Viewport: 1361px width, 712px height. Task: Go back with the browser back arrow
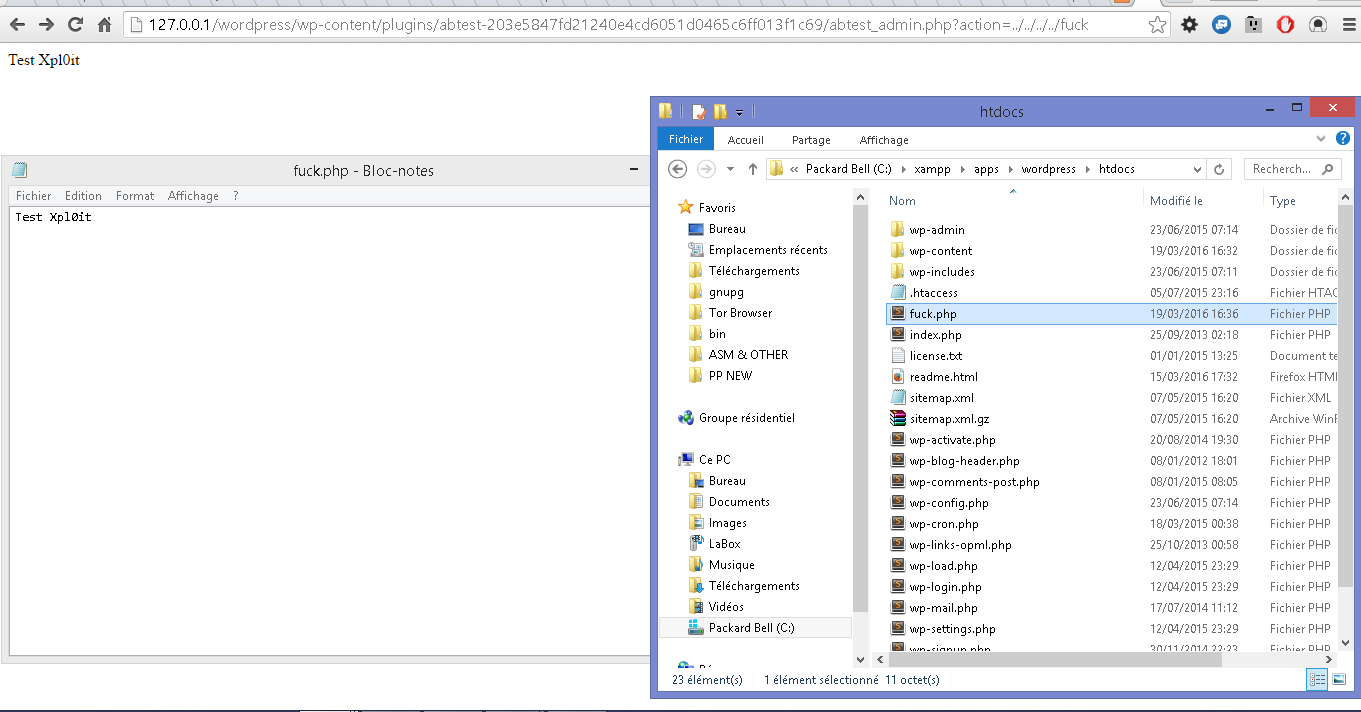[17, 24]
